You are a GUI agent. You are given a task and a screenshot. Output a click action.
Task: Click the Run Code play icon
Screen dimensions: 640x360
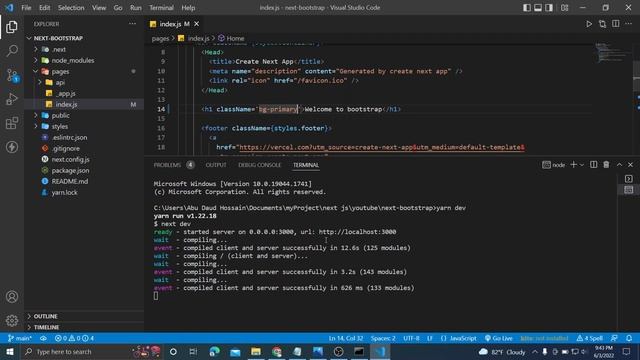click(x=589, y=24)
